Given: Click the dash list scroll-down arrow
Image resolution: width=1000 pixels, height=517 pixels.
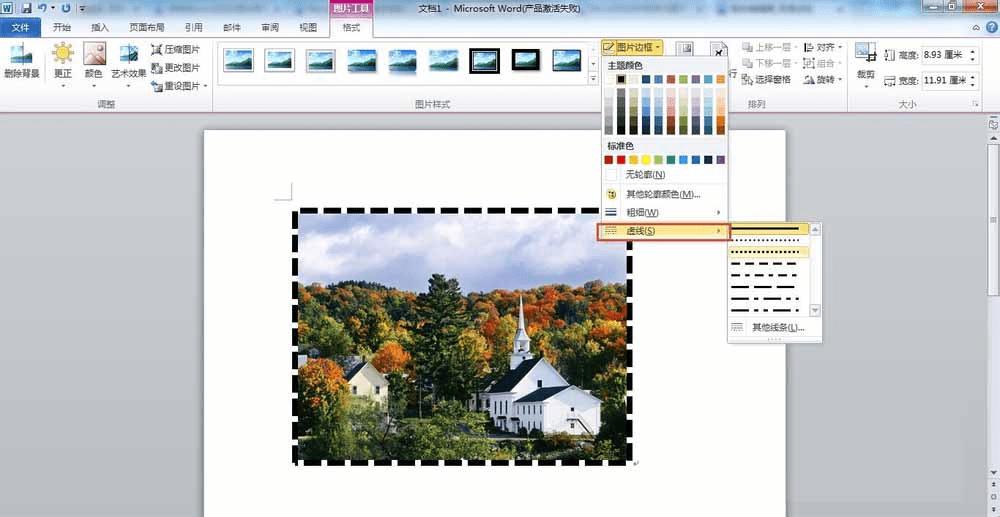Looking at the screenshot, I should [814, 310].
